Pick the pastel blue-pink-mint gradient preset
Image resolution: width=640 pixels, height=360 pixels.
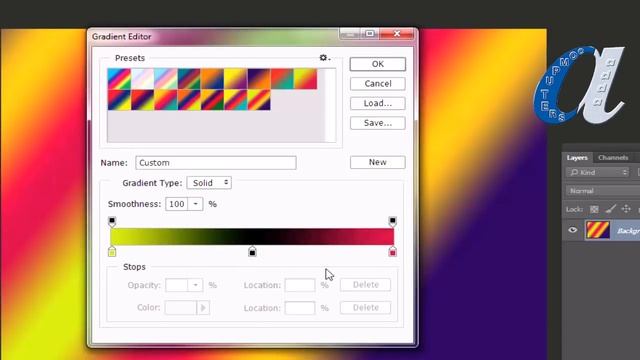[166, 79]
